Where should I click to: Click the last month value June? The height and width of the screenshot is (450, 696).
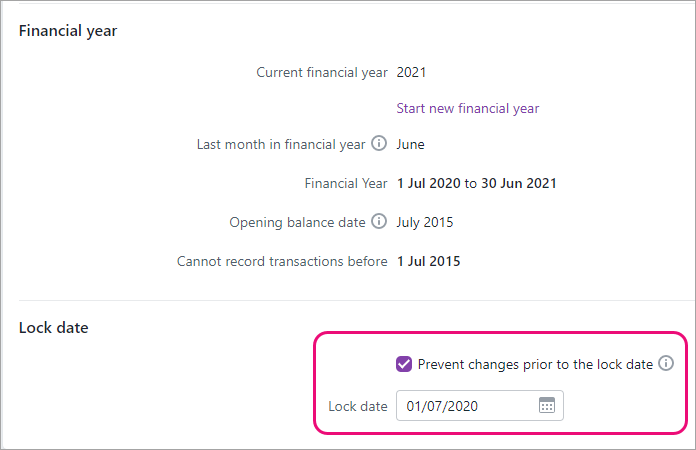pos(410,144)
